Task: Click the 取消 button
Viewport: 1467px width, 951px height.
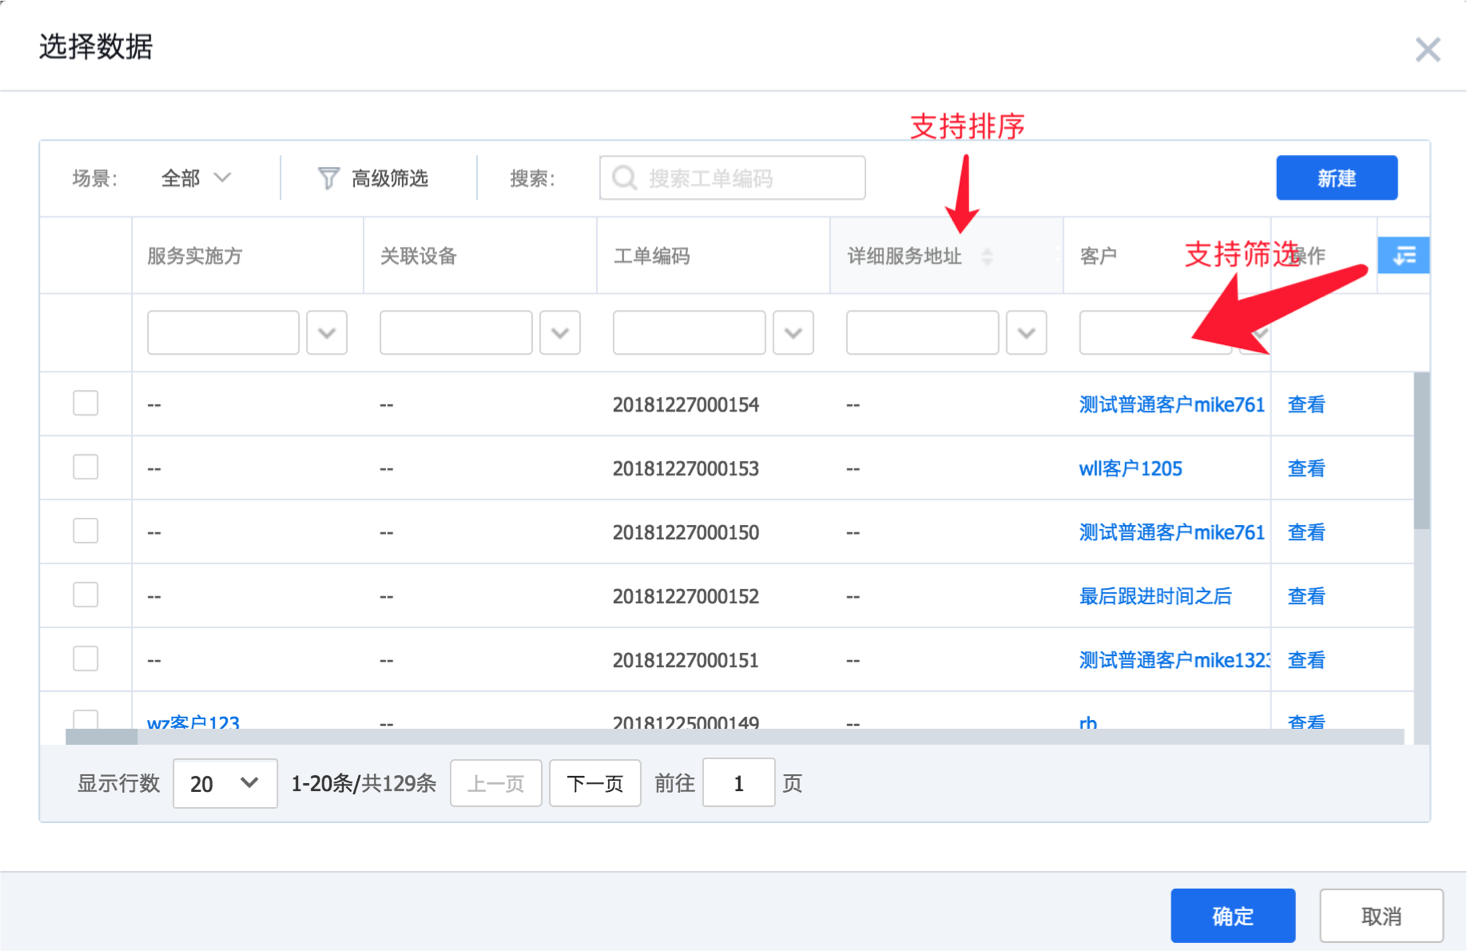Action: tap(1381, 916)
